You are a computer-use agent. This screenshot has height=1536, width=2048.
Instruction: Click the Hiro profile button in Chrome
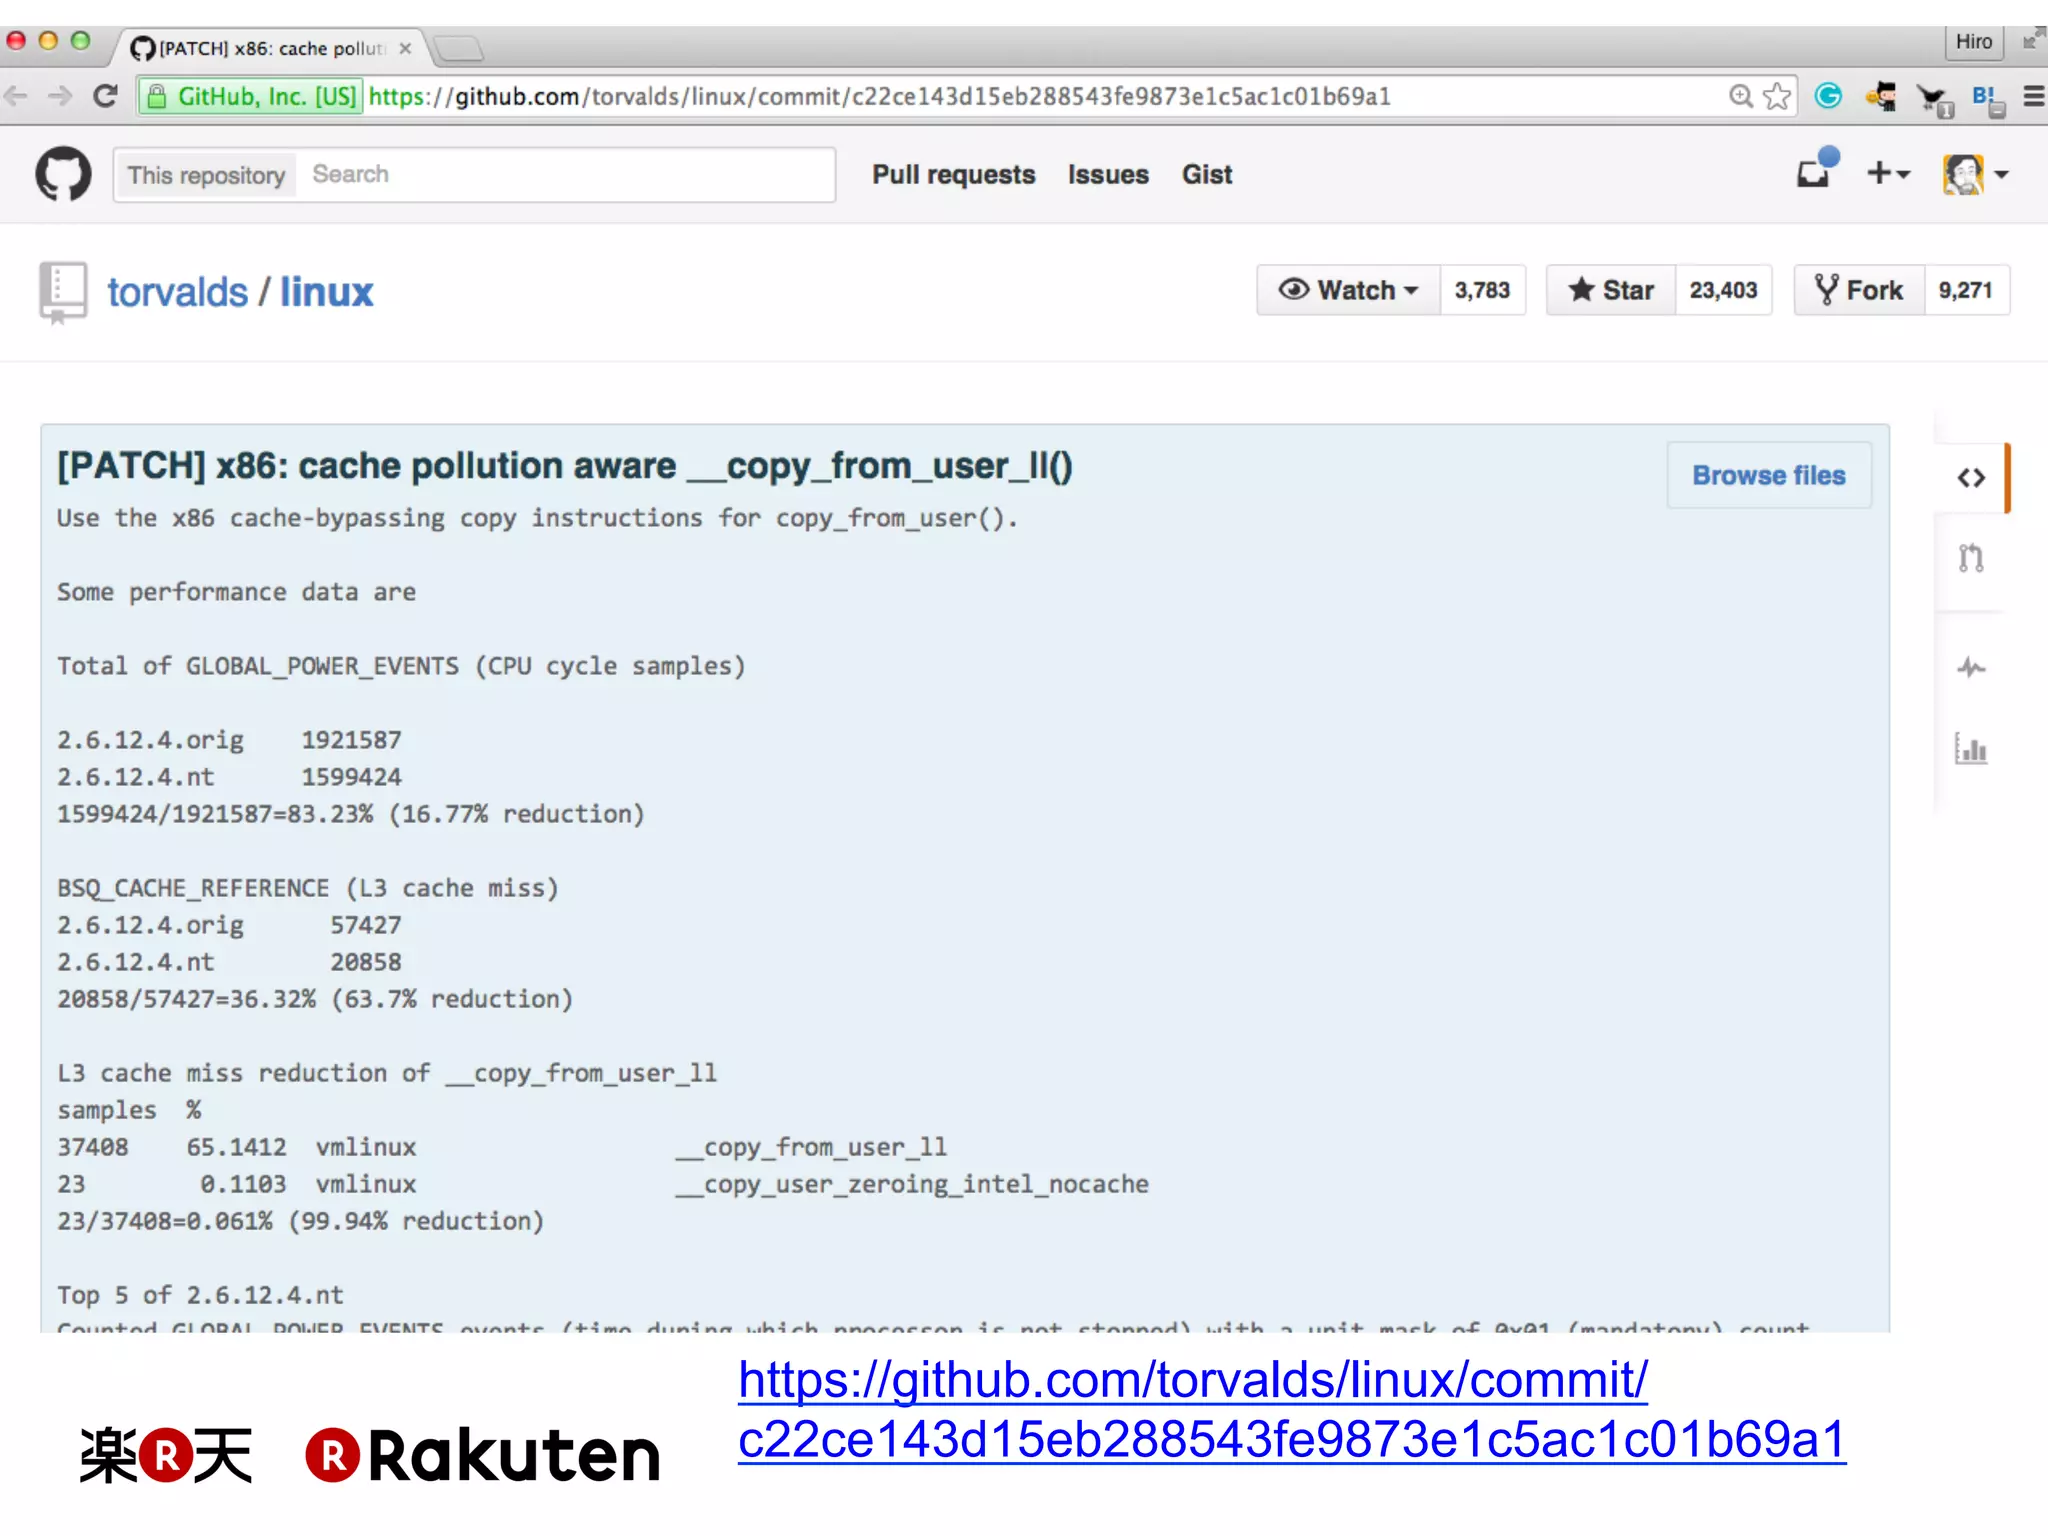tap(1973, 41)
